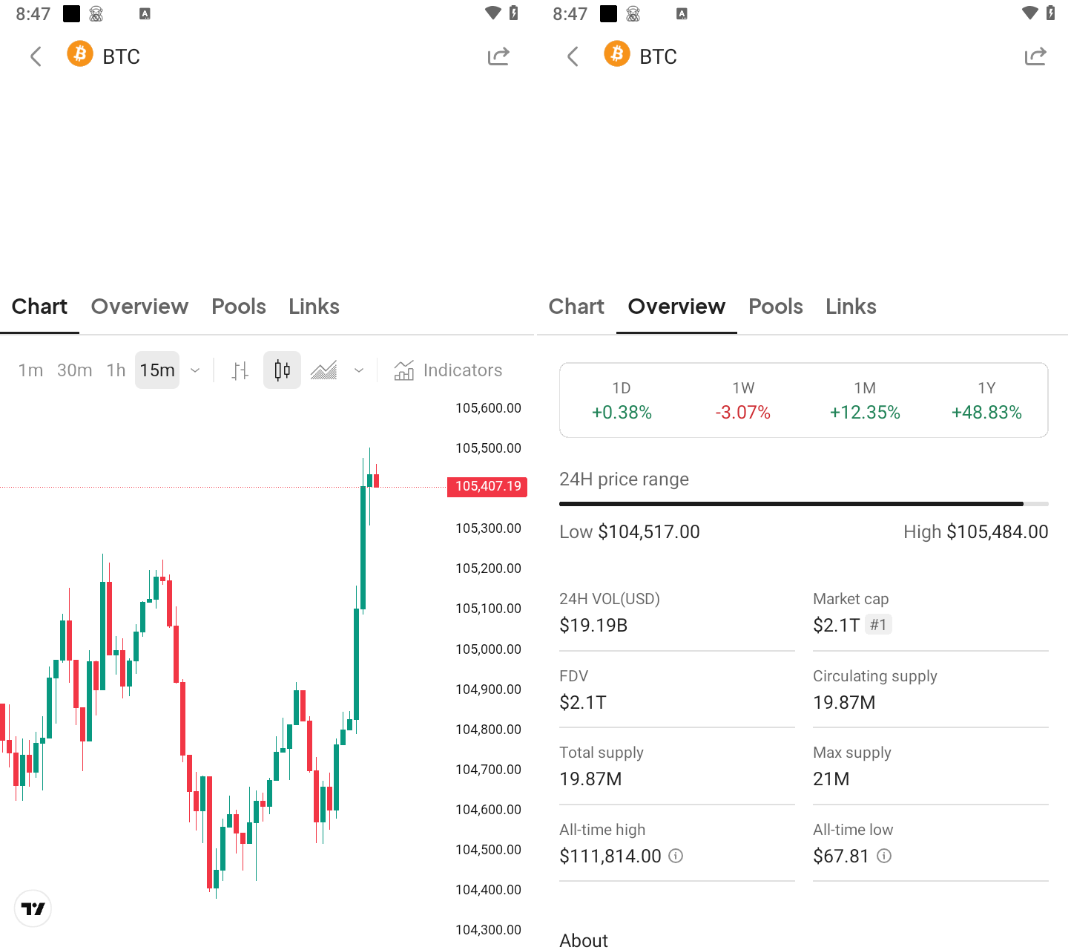Tap the 1M +12.35% change
The width and height of the screenshot is (1068, 950).
(865, 400)
